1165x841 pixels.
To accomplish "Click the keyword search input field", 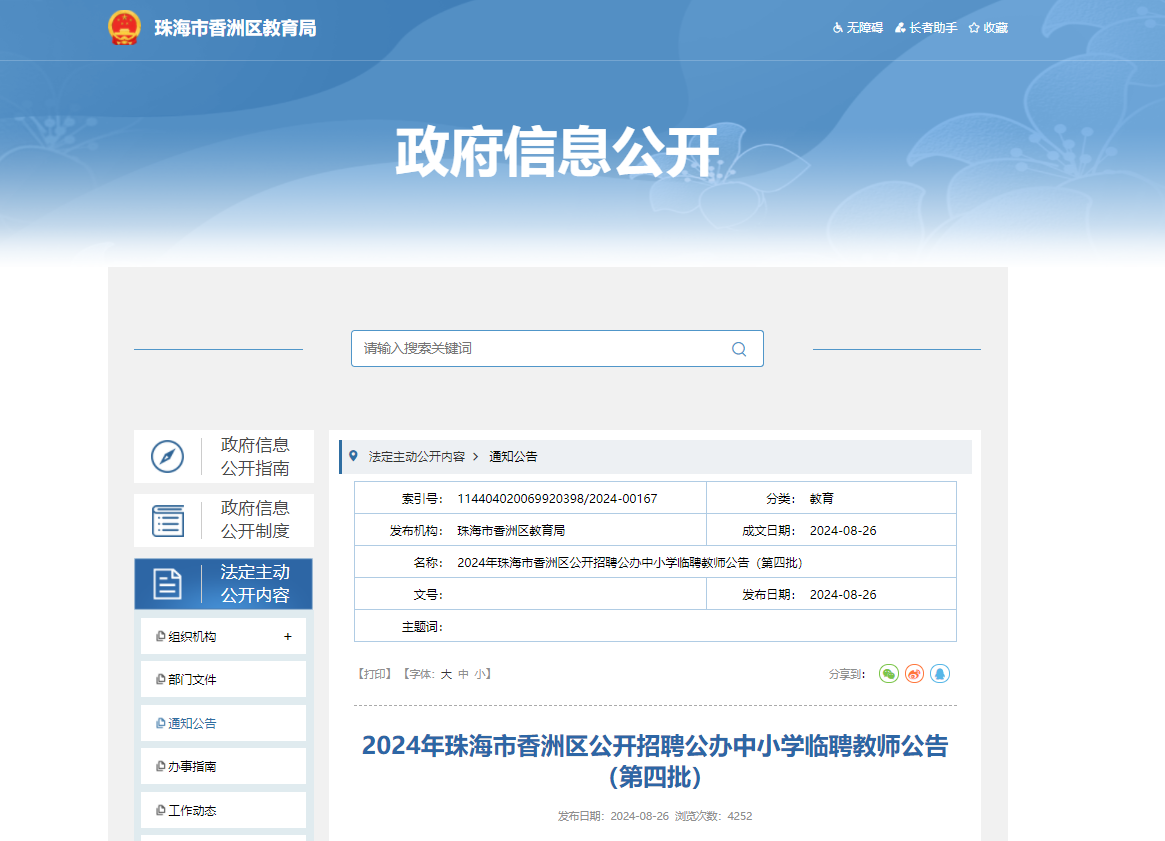I will click(x=540, y=349).
